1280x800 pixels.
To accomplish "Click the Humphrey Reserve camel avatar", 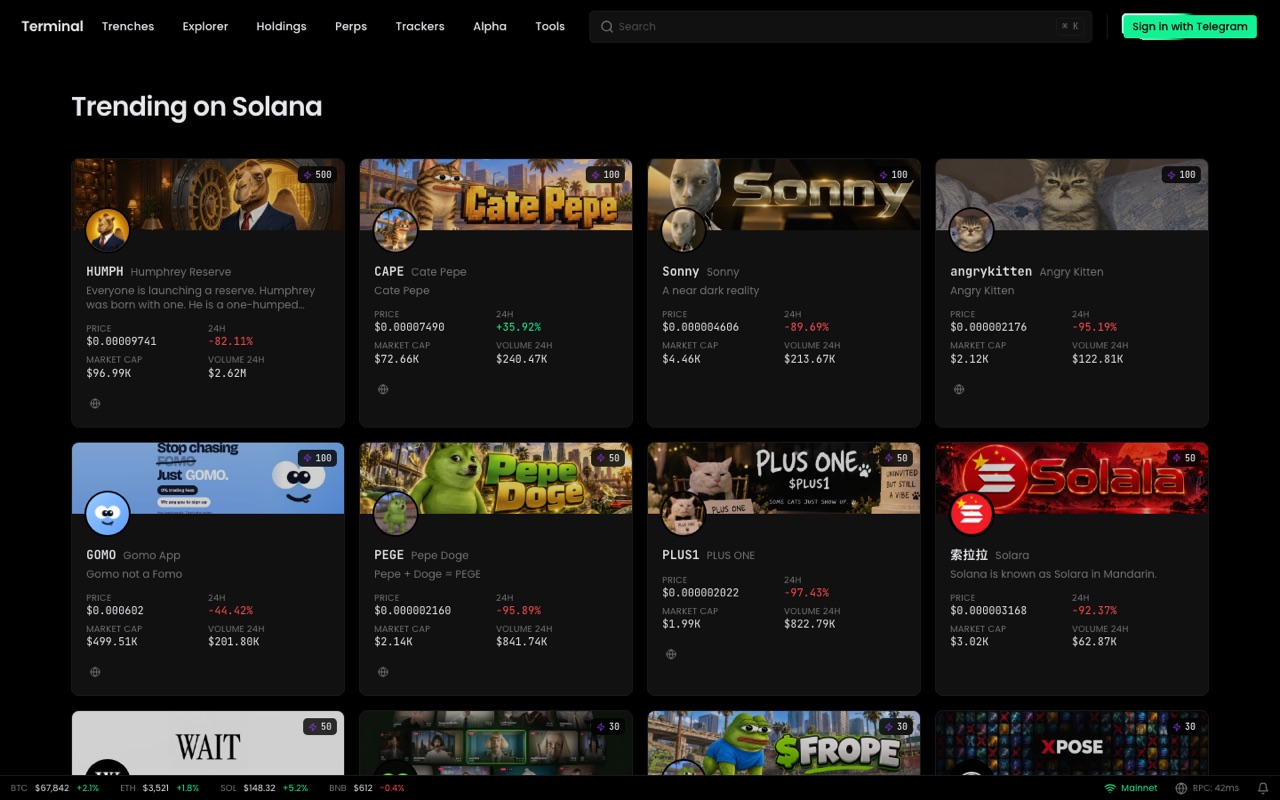I will click(x=107, y=230).
